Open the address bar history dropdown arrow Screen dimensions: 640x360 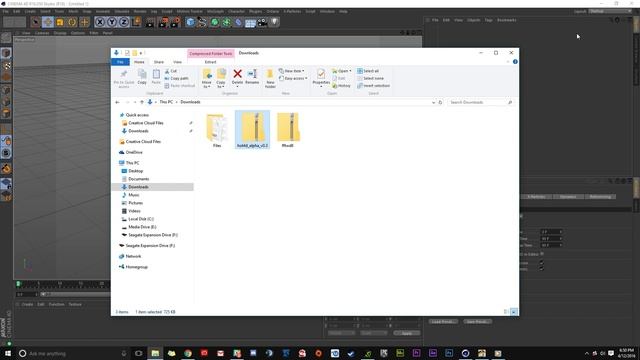click(433, 102)
